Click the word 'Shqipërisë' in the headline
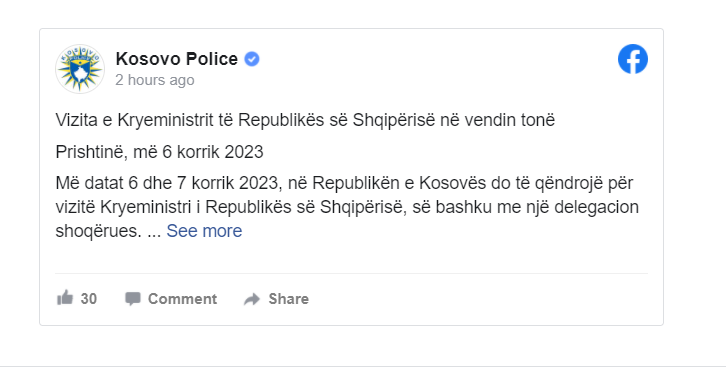The height and width of the screenshot is (390, 726). click(x=394, y=120)
